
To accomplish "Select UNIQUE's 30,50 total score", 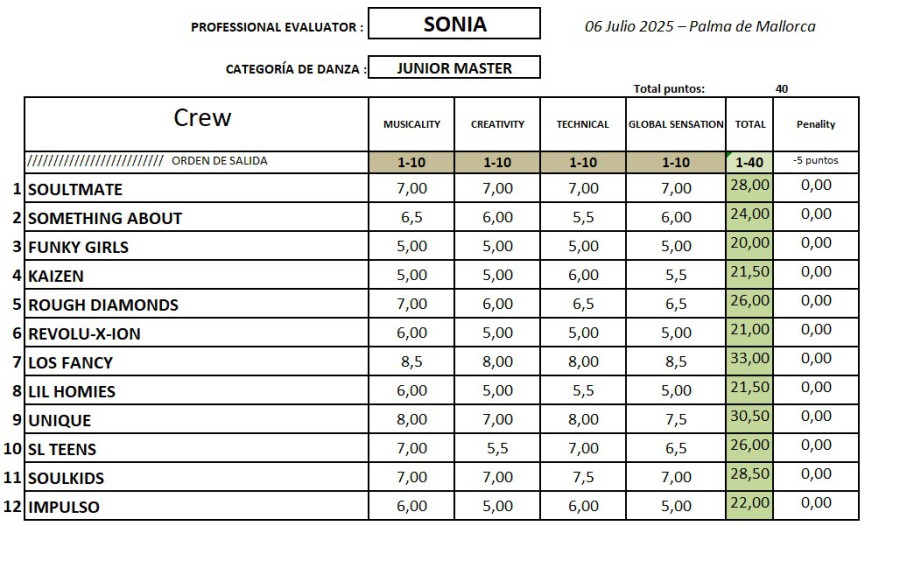I will (x=749, y=416).
